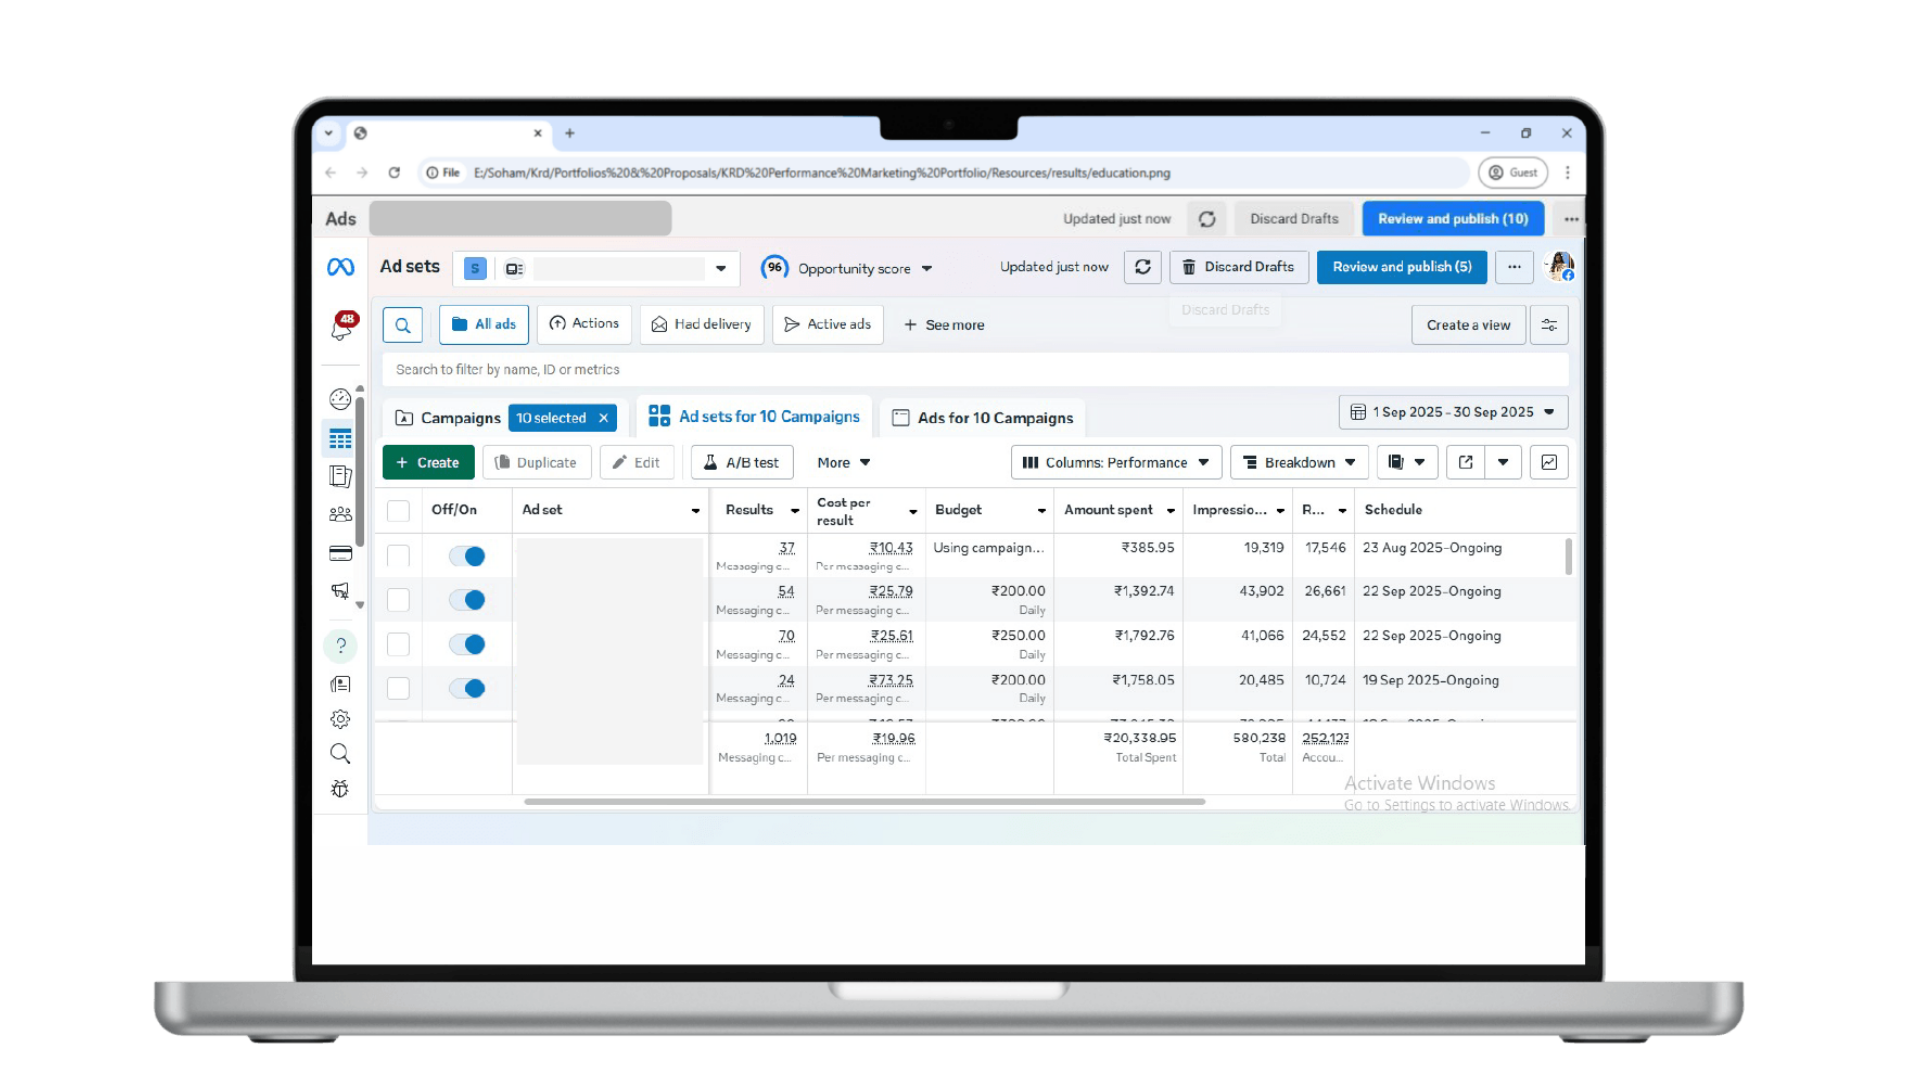1920x1080 pixels.
Task: Open notifications bell with 48 badge
Action: point(341,327)
